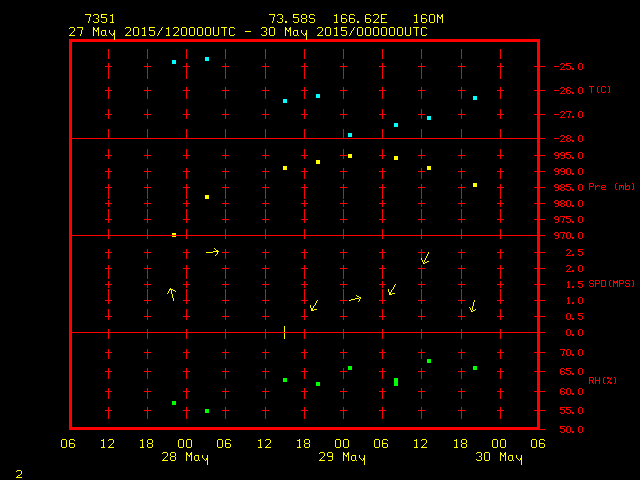Viewport: 640px width, 480px height.
Task: Click the right-pointing yellow wind arrow near 2.5
Action: tap(212, 252)
